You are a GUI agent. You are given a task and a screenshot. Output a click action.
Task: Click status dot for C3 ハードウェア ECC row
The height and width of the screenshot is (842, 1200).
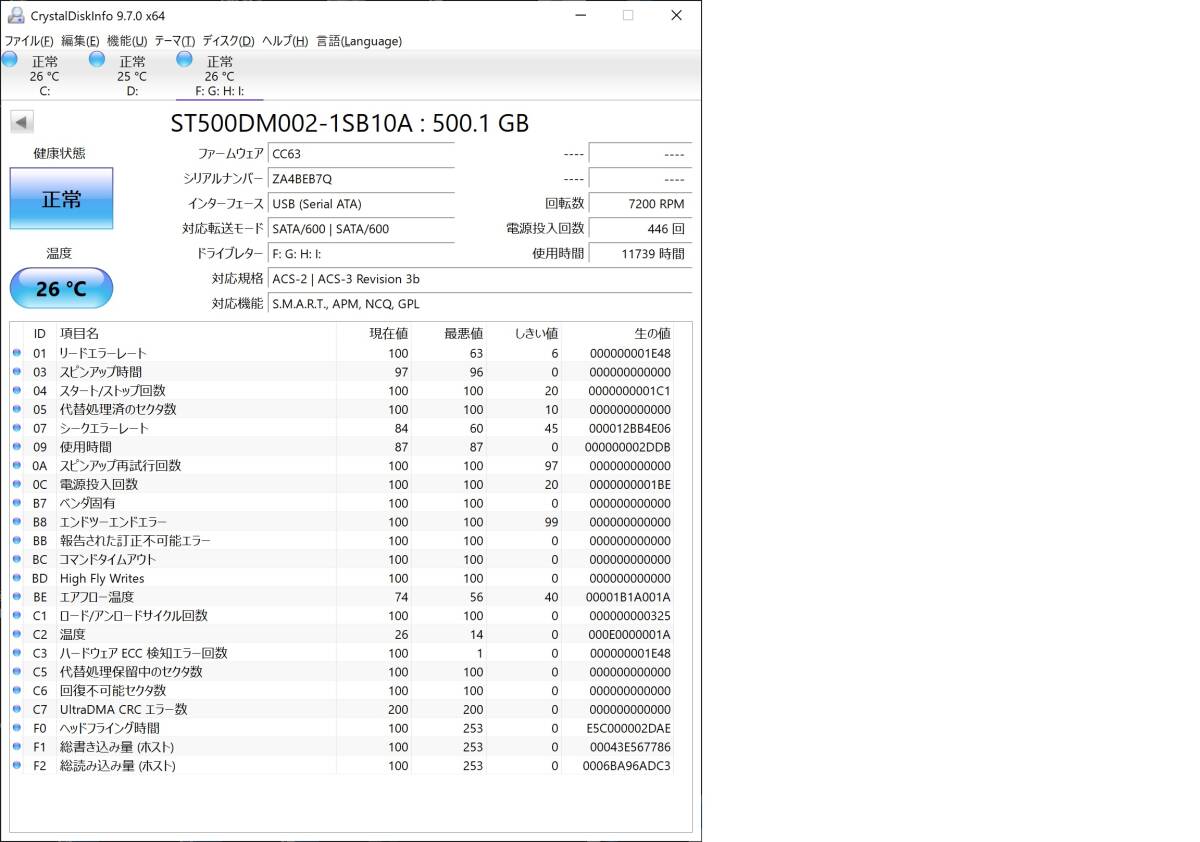pyautogui.click(x=16, y=653)
